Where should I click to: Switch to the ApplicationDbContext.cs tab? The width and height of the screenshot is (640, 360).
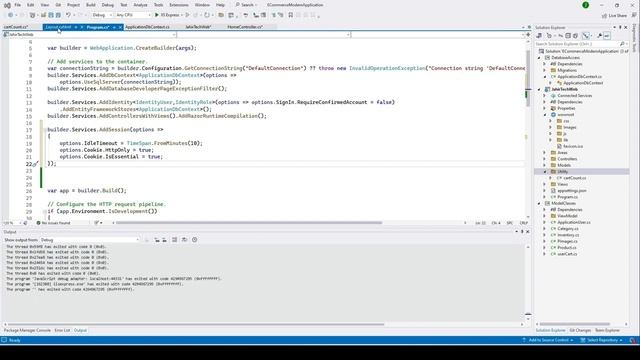(x=147, y=27)
